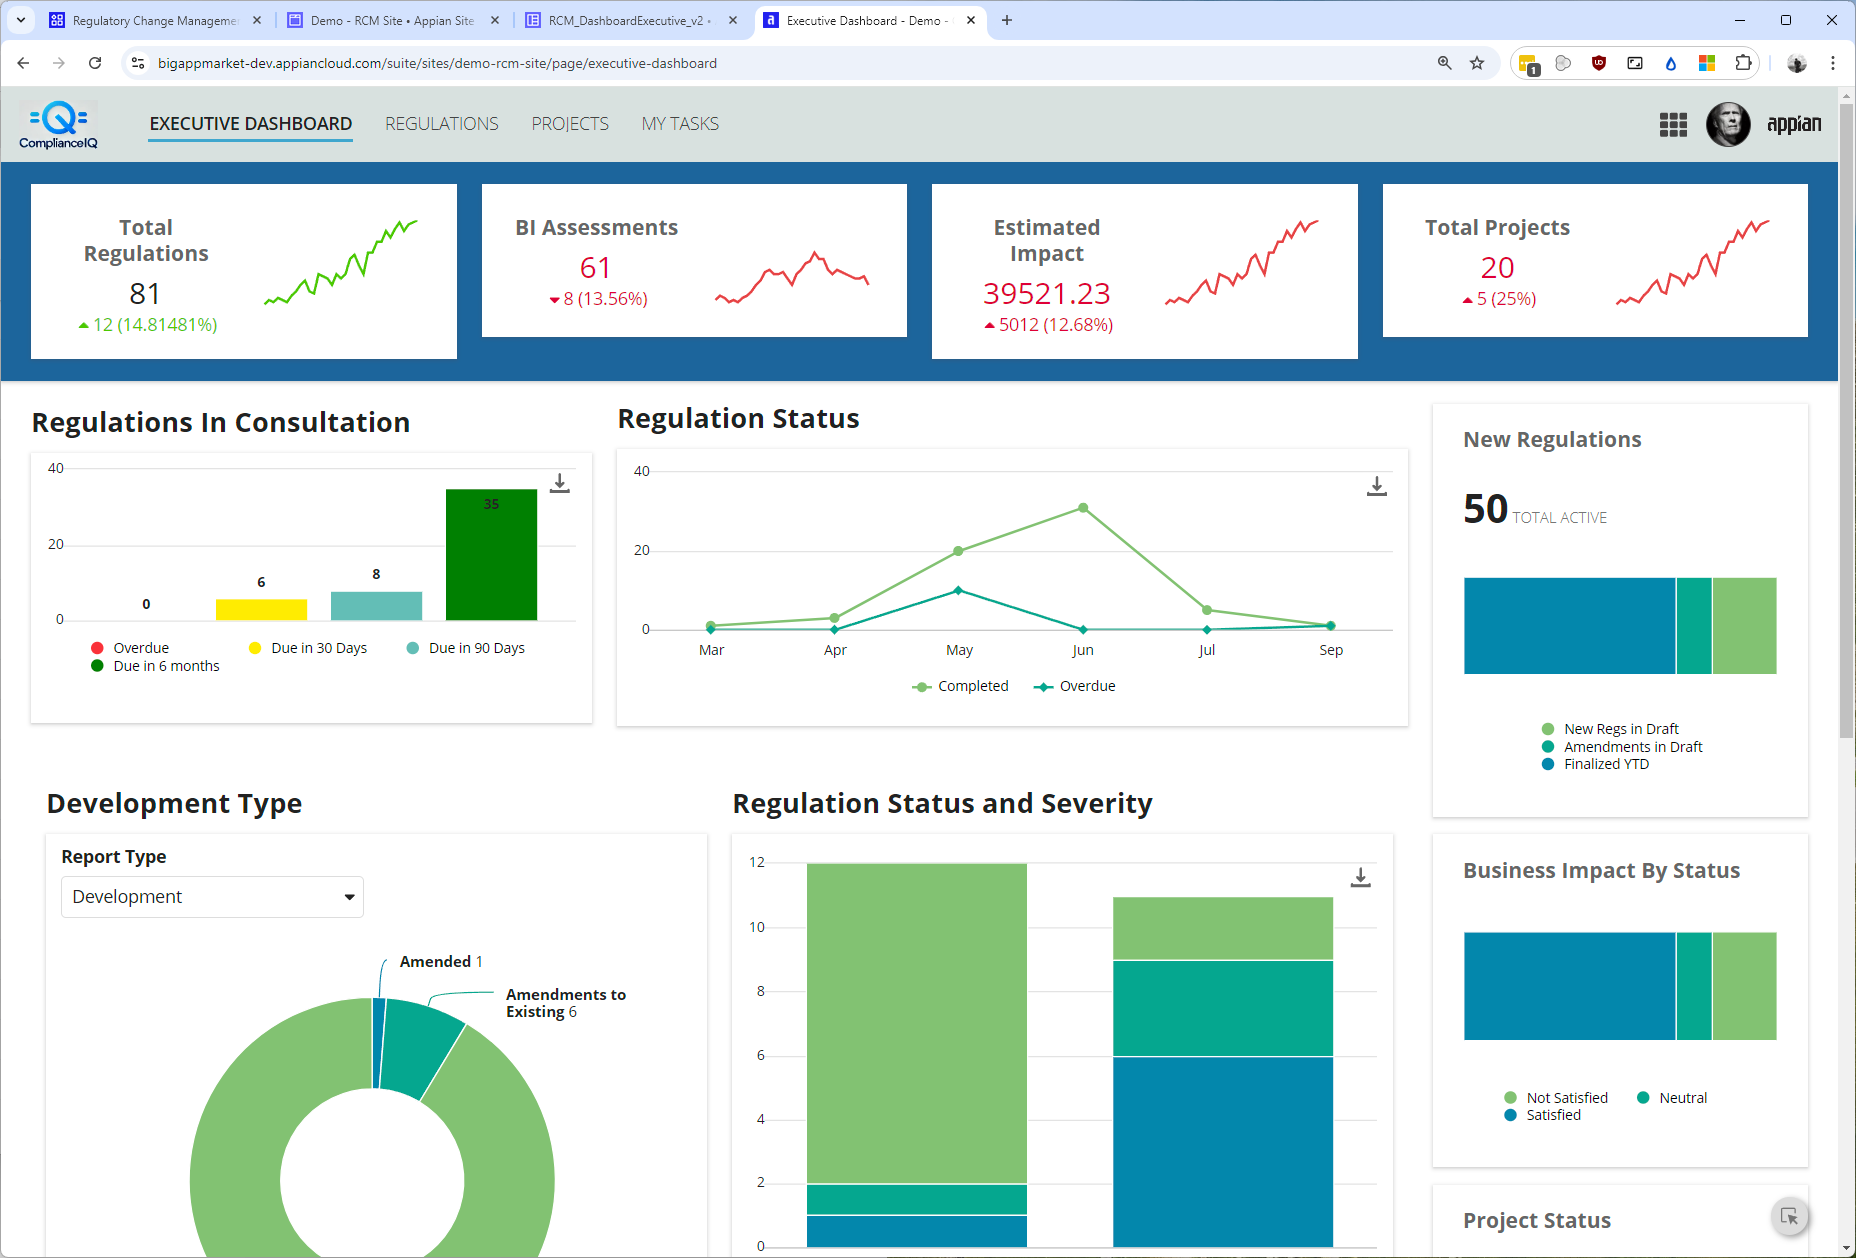1856x1258 pixels.
Task: Open Chrome's three-dot menu
Action: (x=1833, y=63)
